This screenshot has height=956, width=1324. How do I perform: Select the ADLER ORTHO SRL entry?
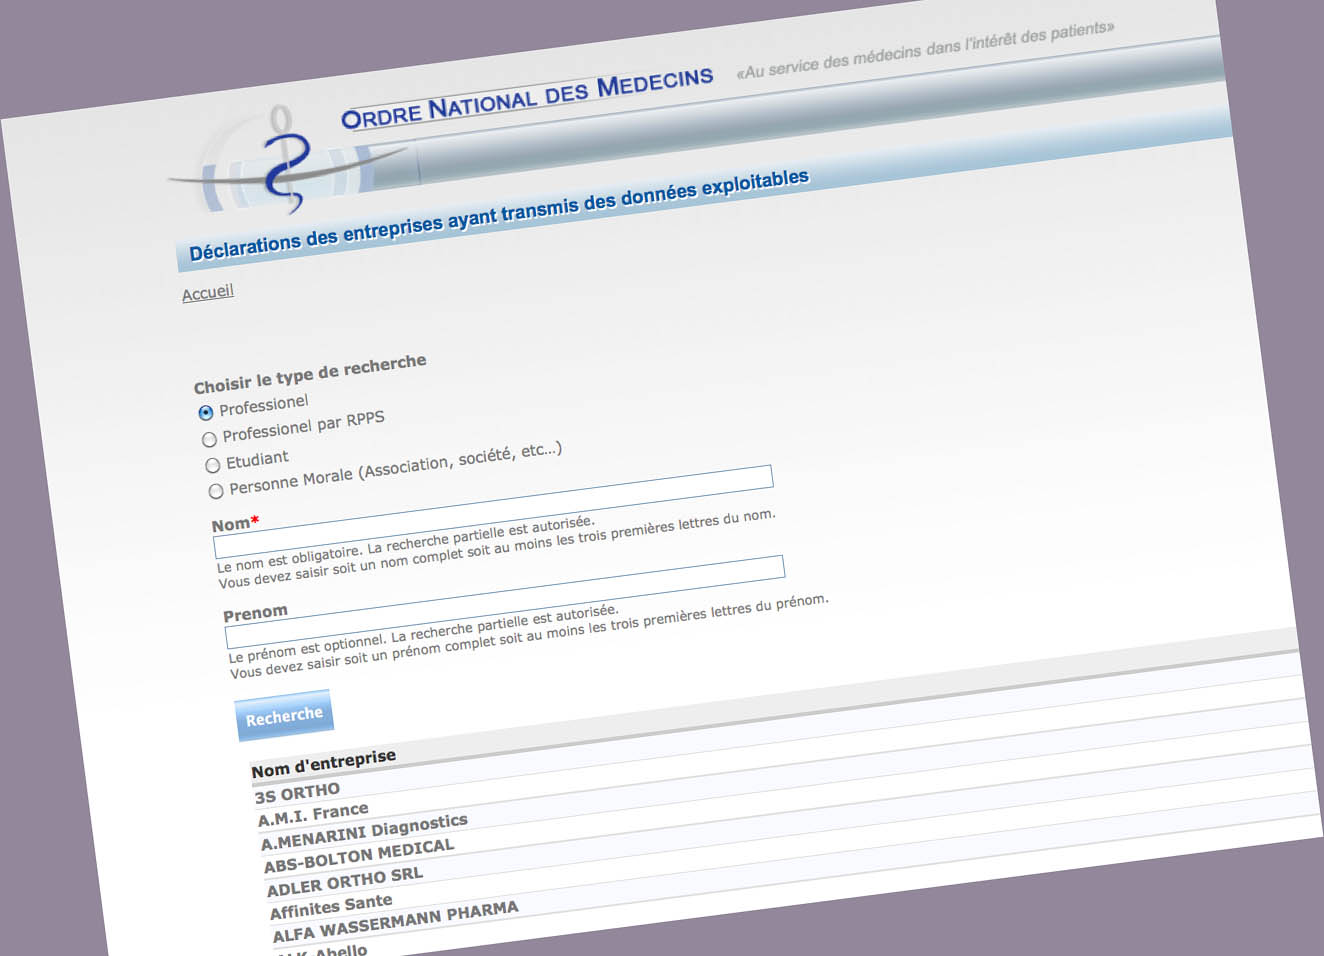345,881
